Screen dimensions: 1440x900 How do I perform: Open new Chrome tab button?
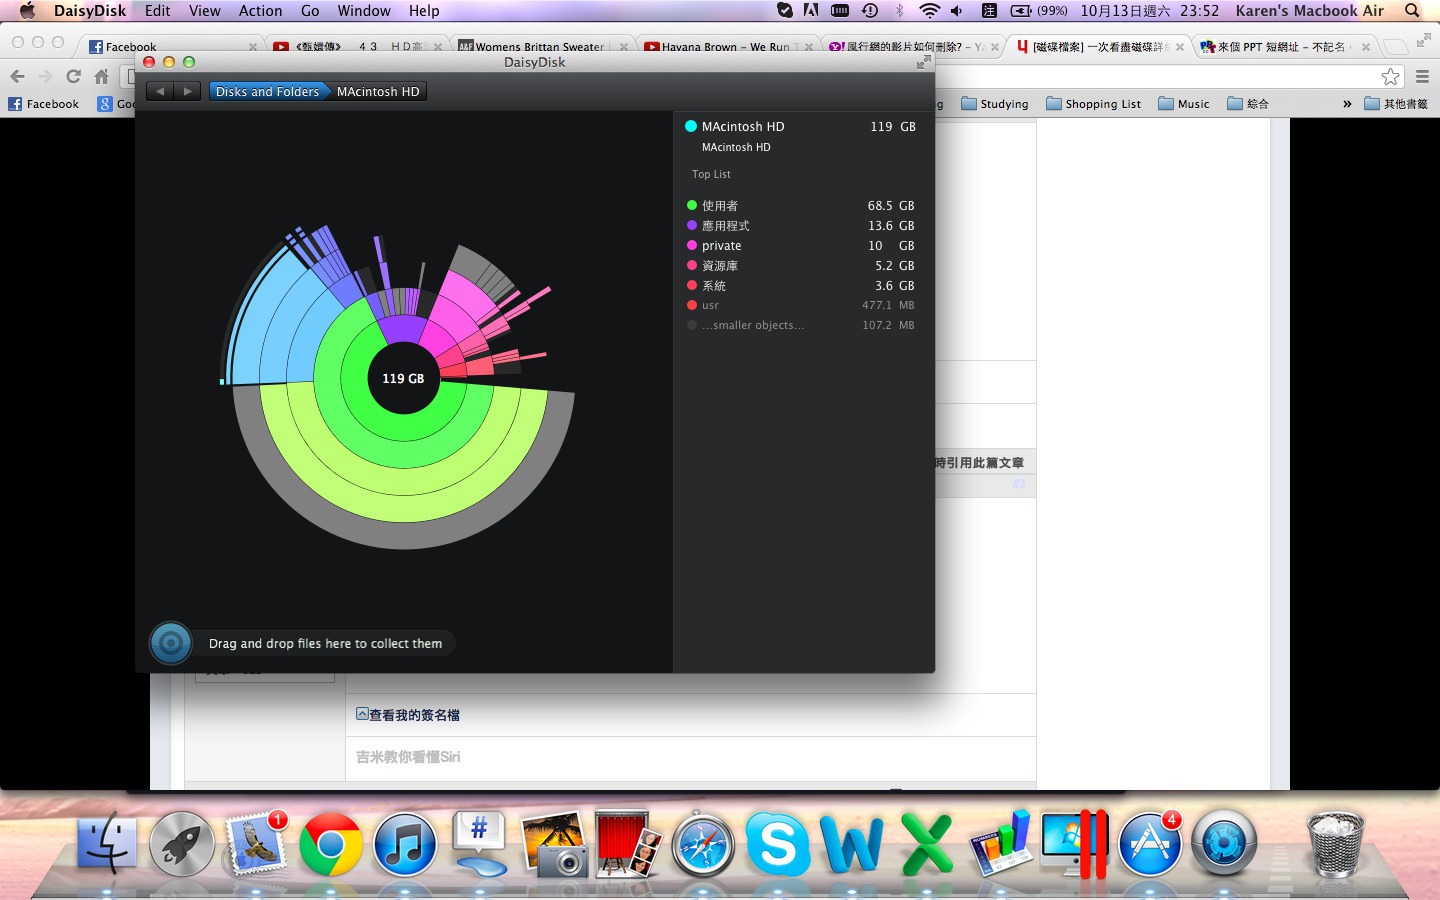point(1394,46)
